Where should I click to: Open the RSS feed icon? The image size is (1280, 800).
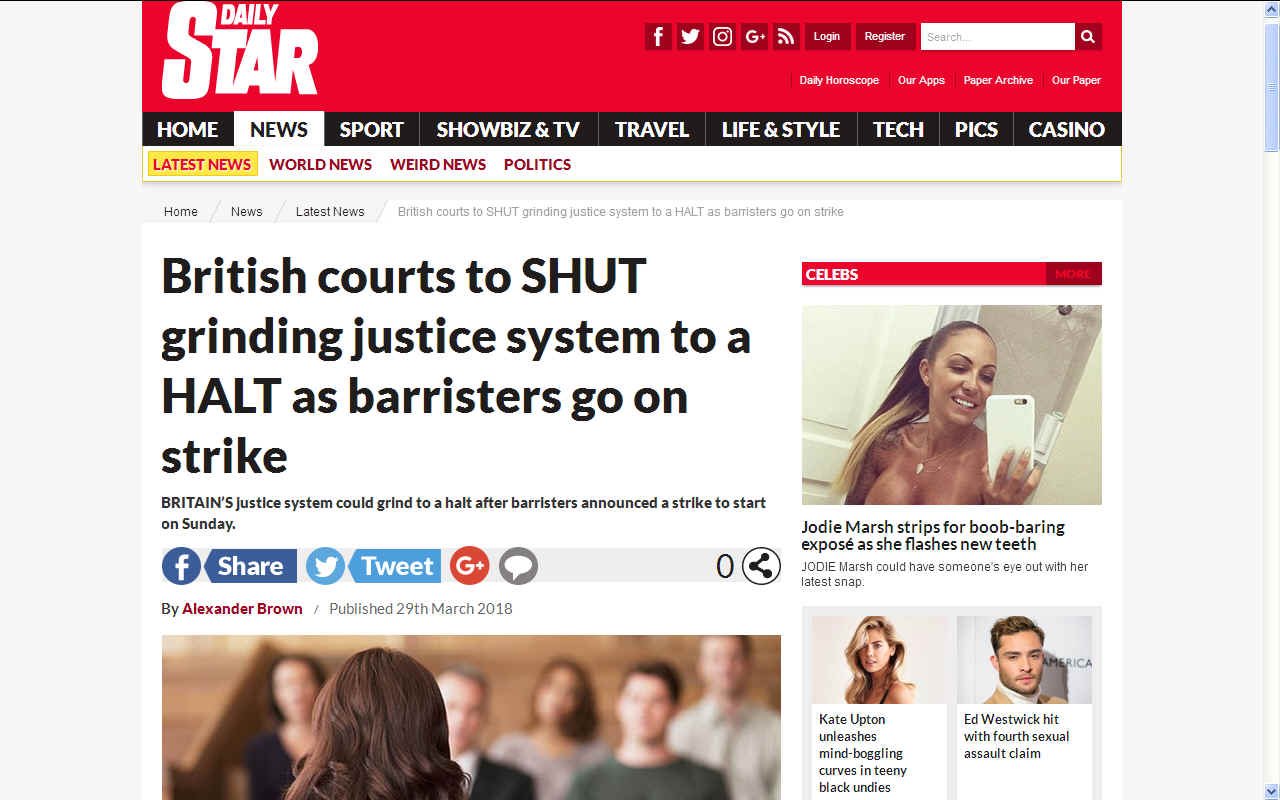click(786, 37)
